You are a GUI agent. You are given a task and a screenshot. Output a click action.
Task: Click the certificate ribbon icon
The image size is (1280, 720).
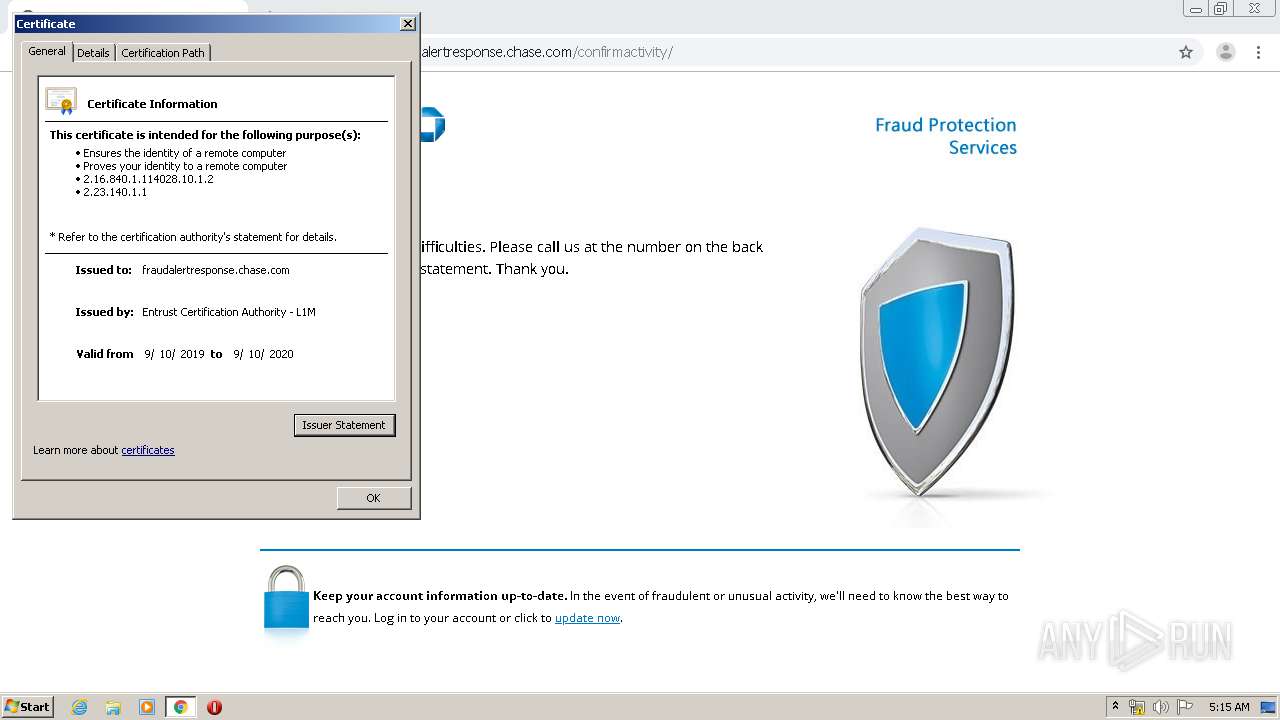pyautogui.click(x=61, y=101)
